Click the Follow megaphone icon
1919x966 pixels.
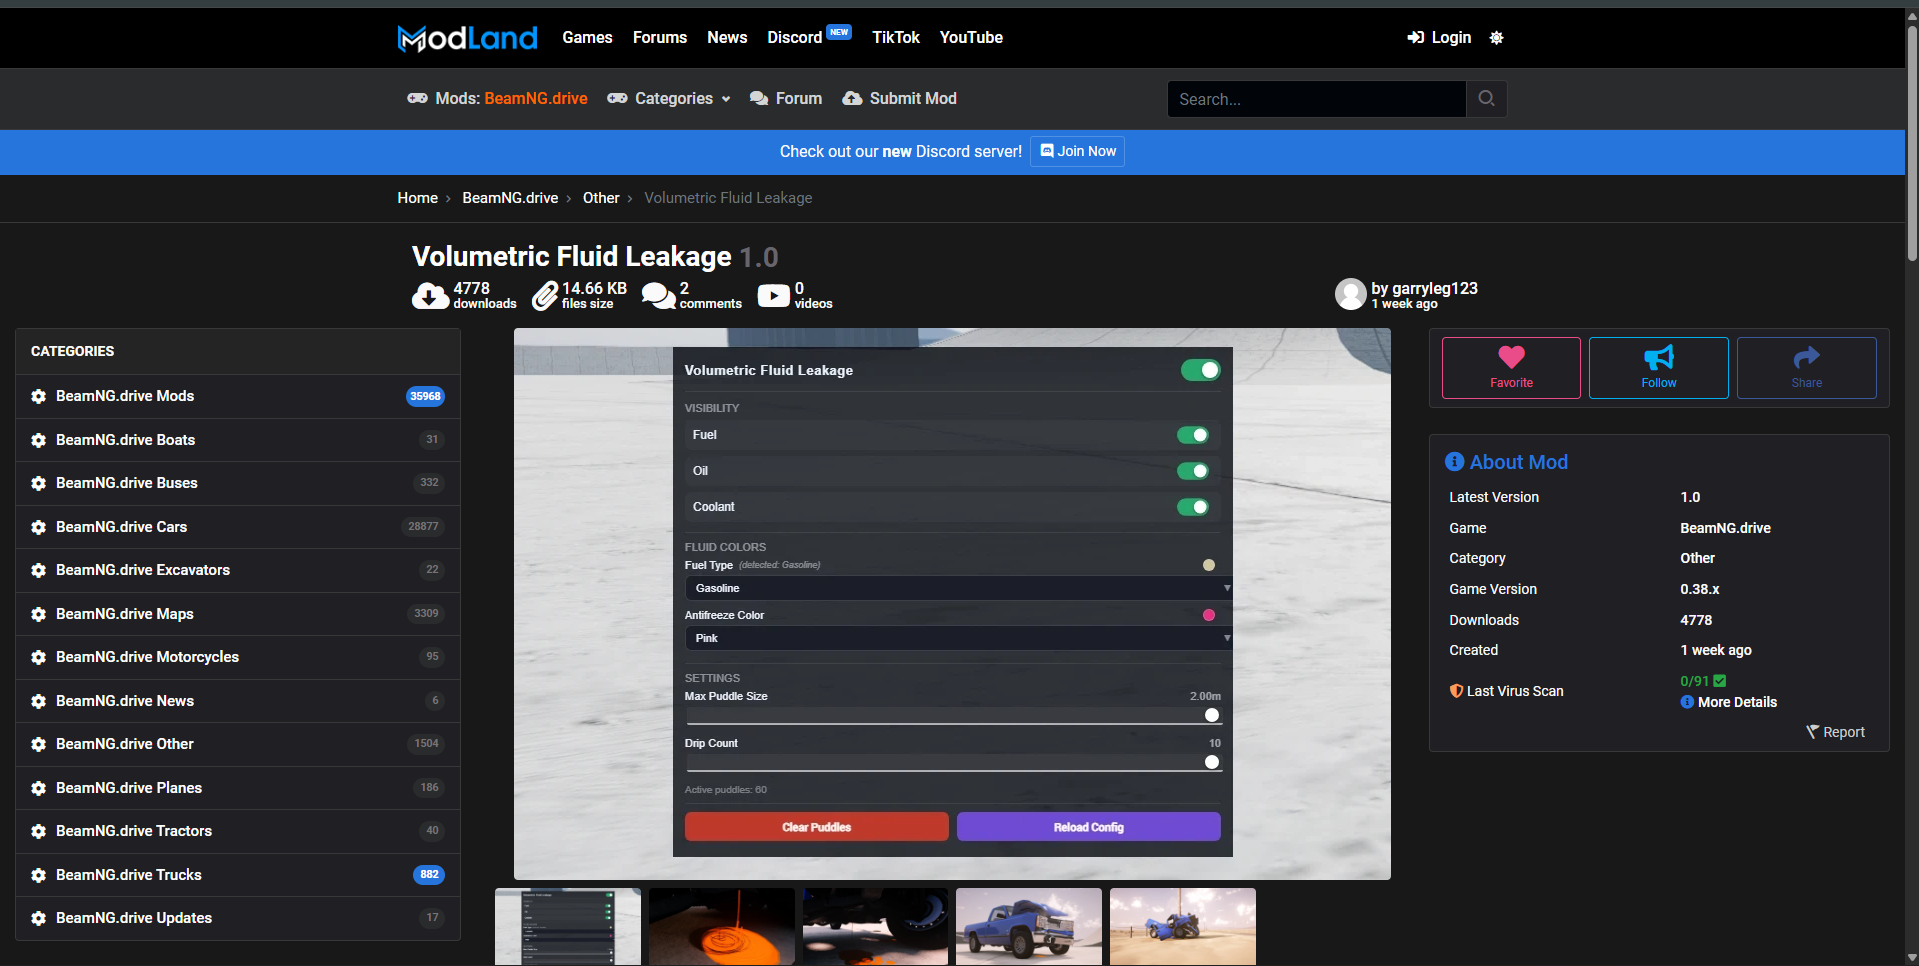tap(1659, 357)
